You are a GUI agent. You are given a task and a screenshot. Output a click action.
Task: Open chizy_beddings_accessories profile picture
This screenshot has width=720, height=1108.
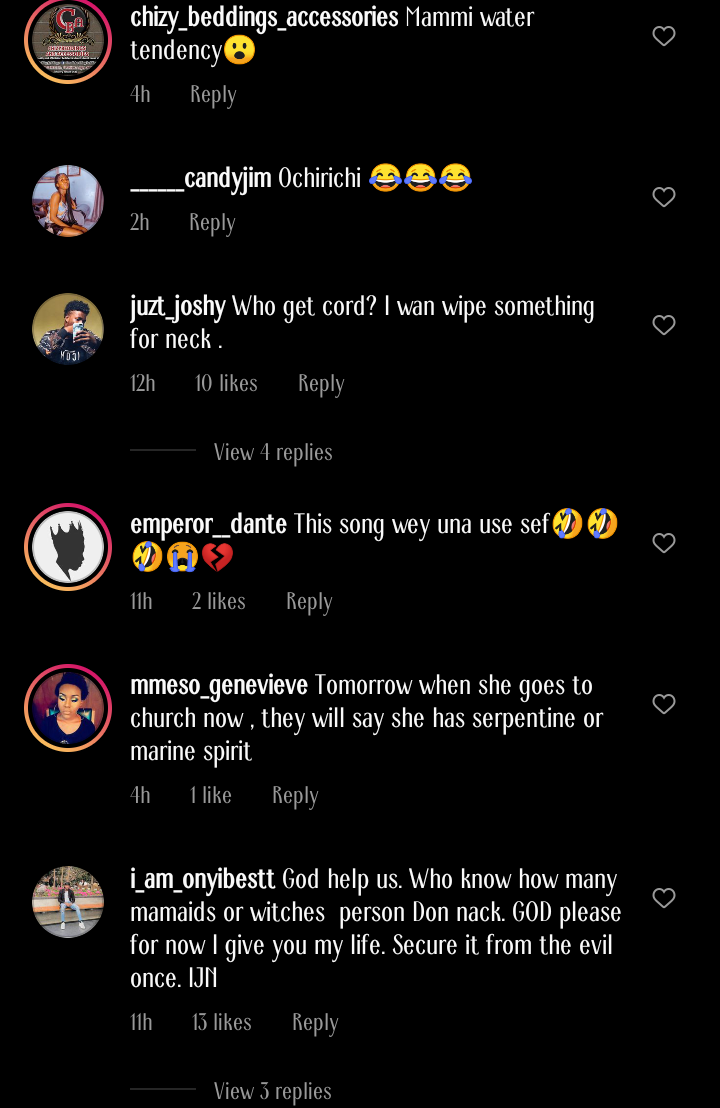(68, 40)
